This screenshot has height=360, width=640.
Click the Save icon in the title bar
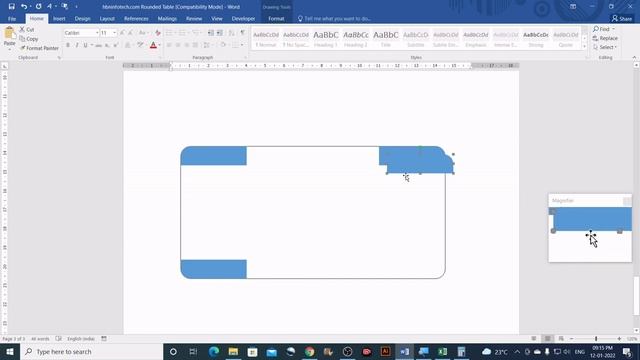coord(11,7)
